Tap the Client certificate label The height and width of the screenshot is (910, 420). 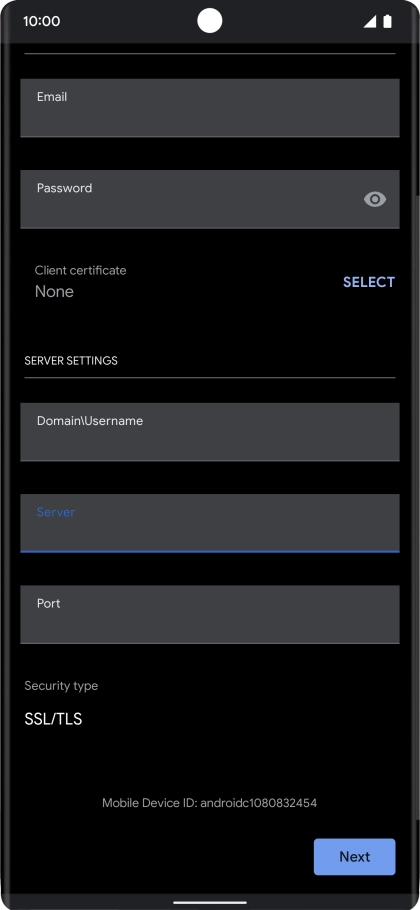click(81, 270)
